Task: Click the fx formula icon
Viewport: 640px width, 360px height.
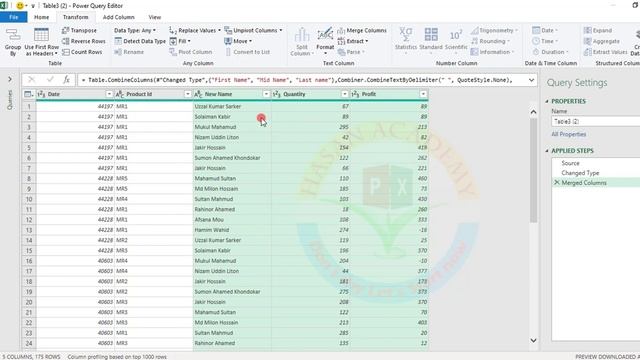Action: pos(66,80)
